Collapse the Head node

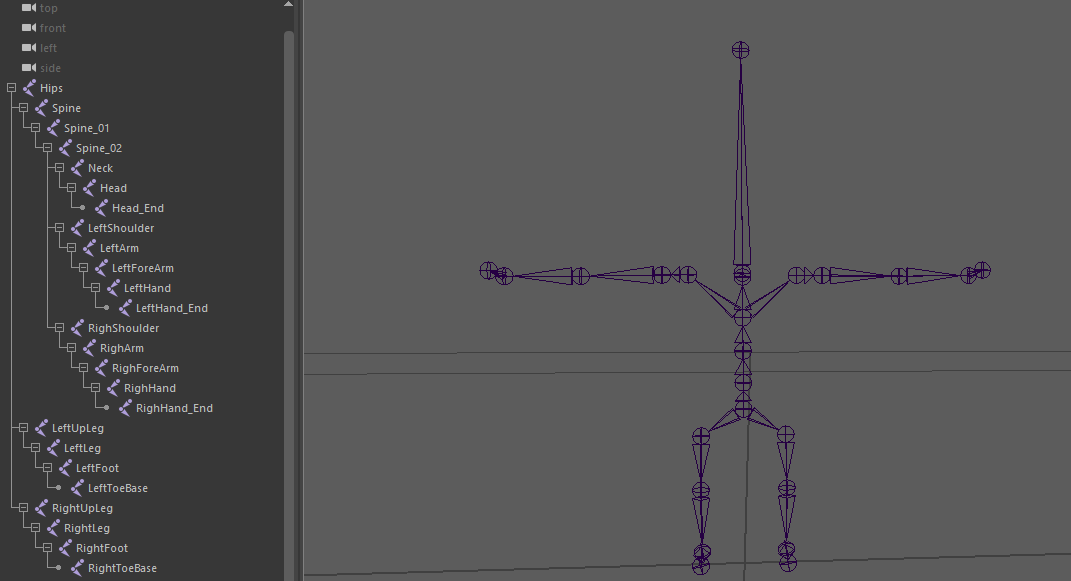tap(71, 188)
